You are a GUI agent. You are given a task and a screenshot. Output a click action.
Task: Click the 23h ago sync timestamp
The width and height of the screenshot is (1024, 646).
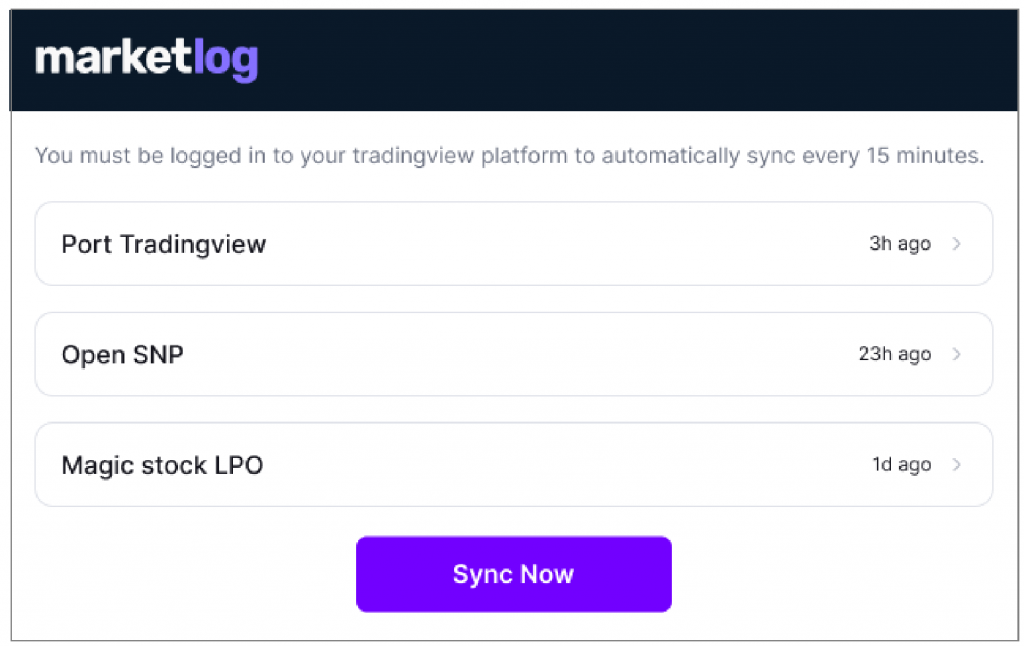895,354
